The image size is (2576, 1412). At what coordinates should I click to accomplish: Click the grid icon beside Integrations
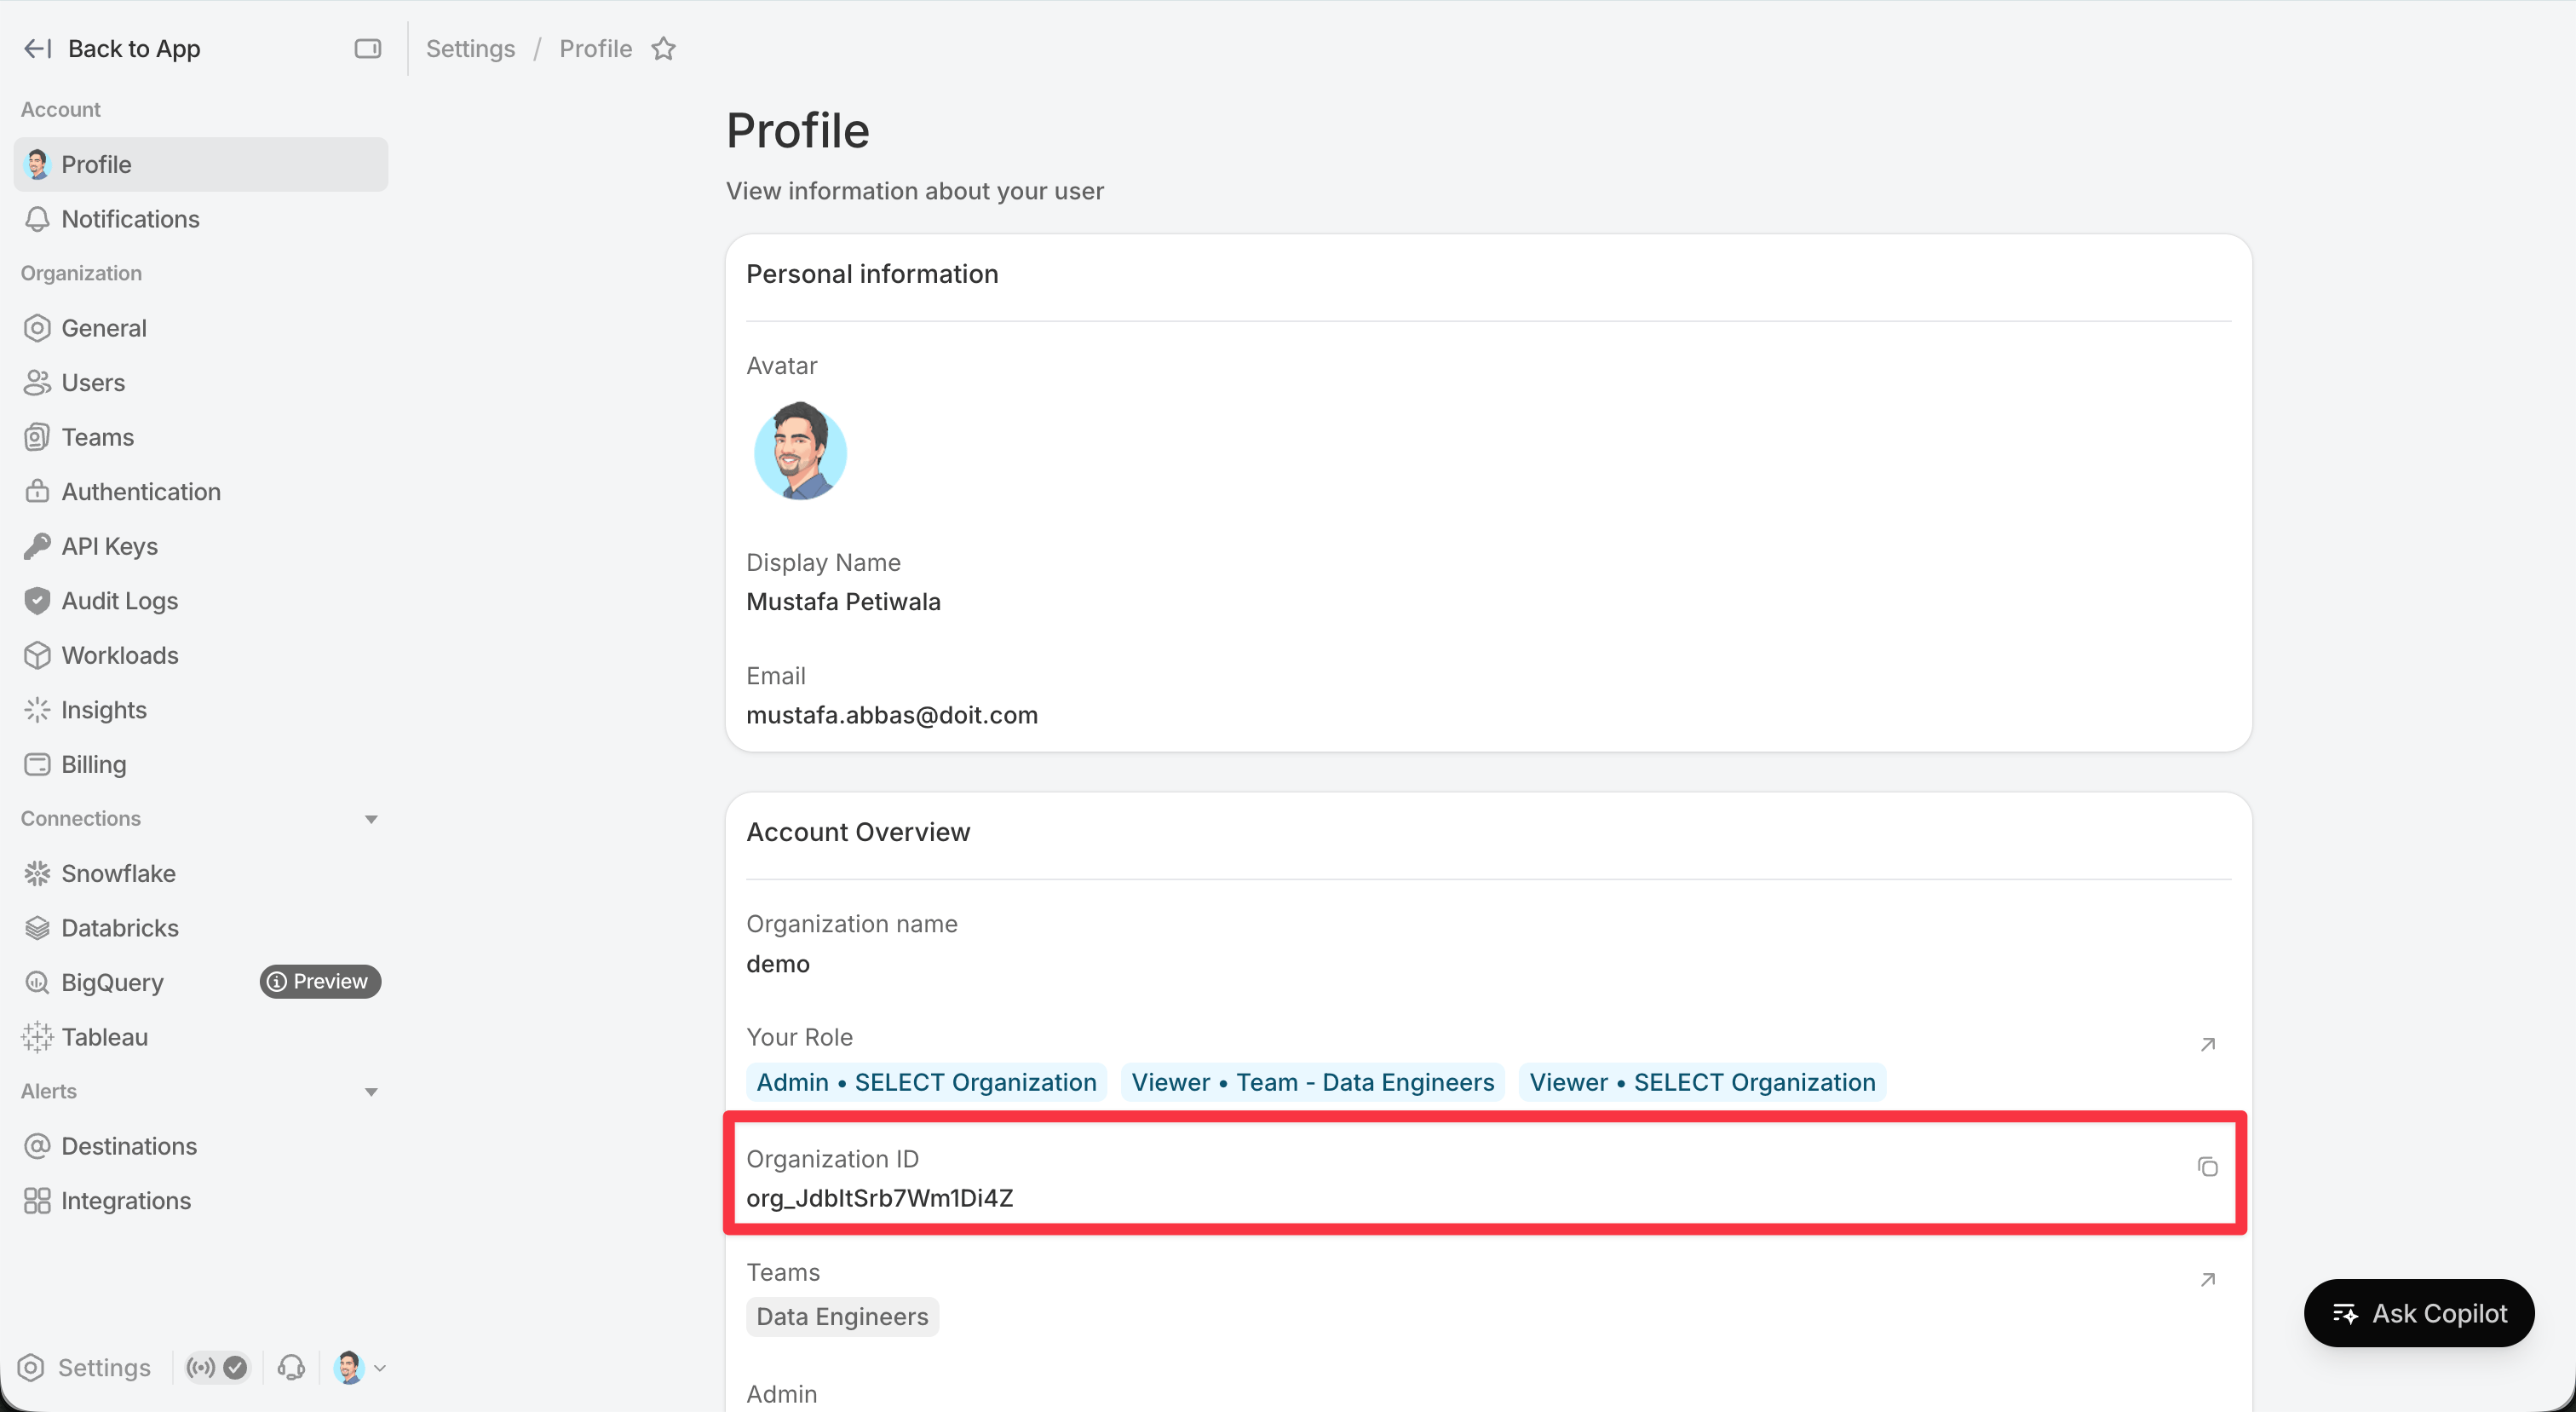37,1200
